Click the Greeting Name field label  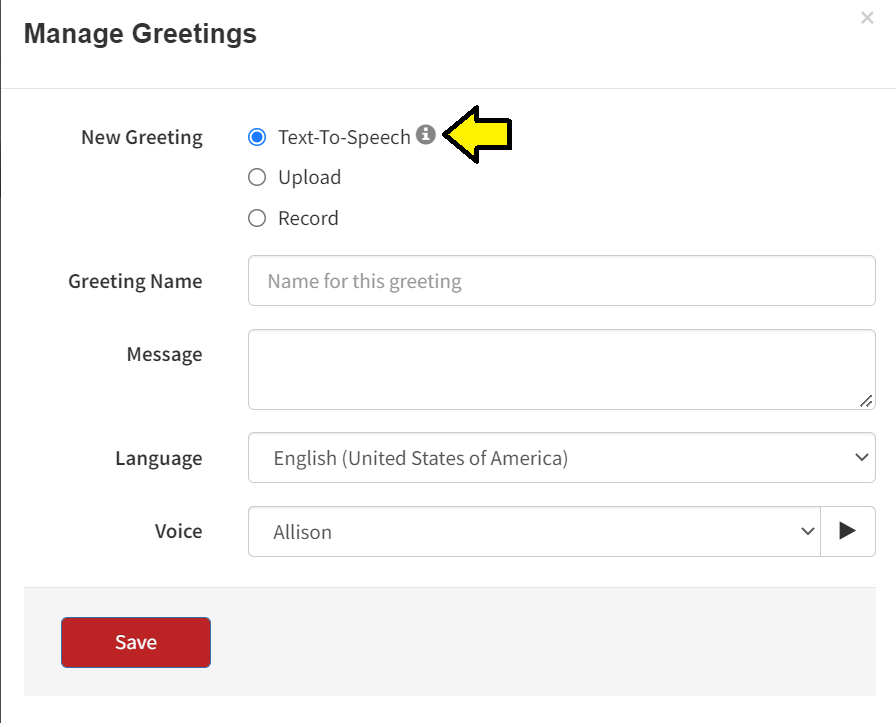pyautogui.click(x=135, y=281)
